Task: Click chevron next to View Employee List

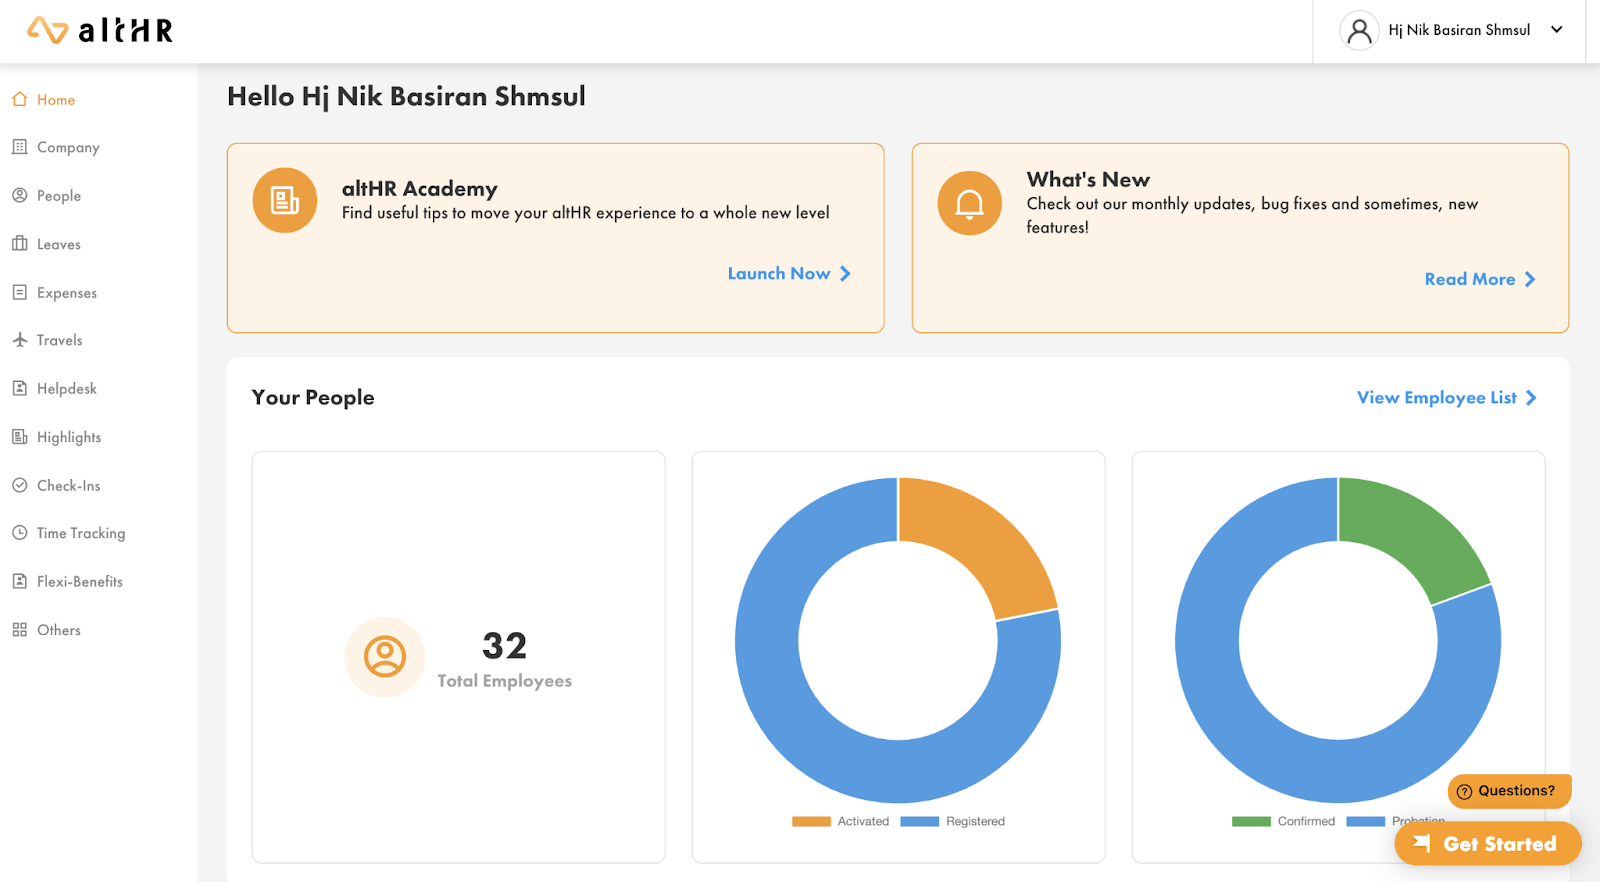Action: tap(1531, 397)
